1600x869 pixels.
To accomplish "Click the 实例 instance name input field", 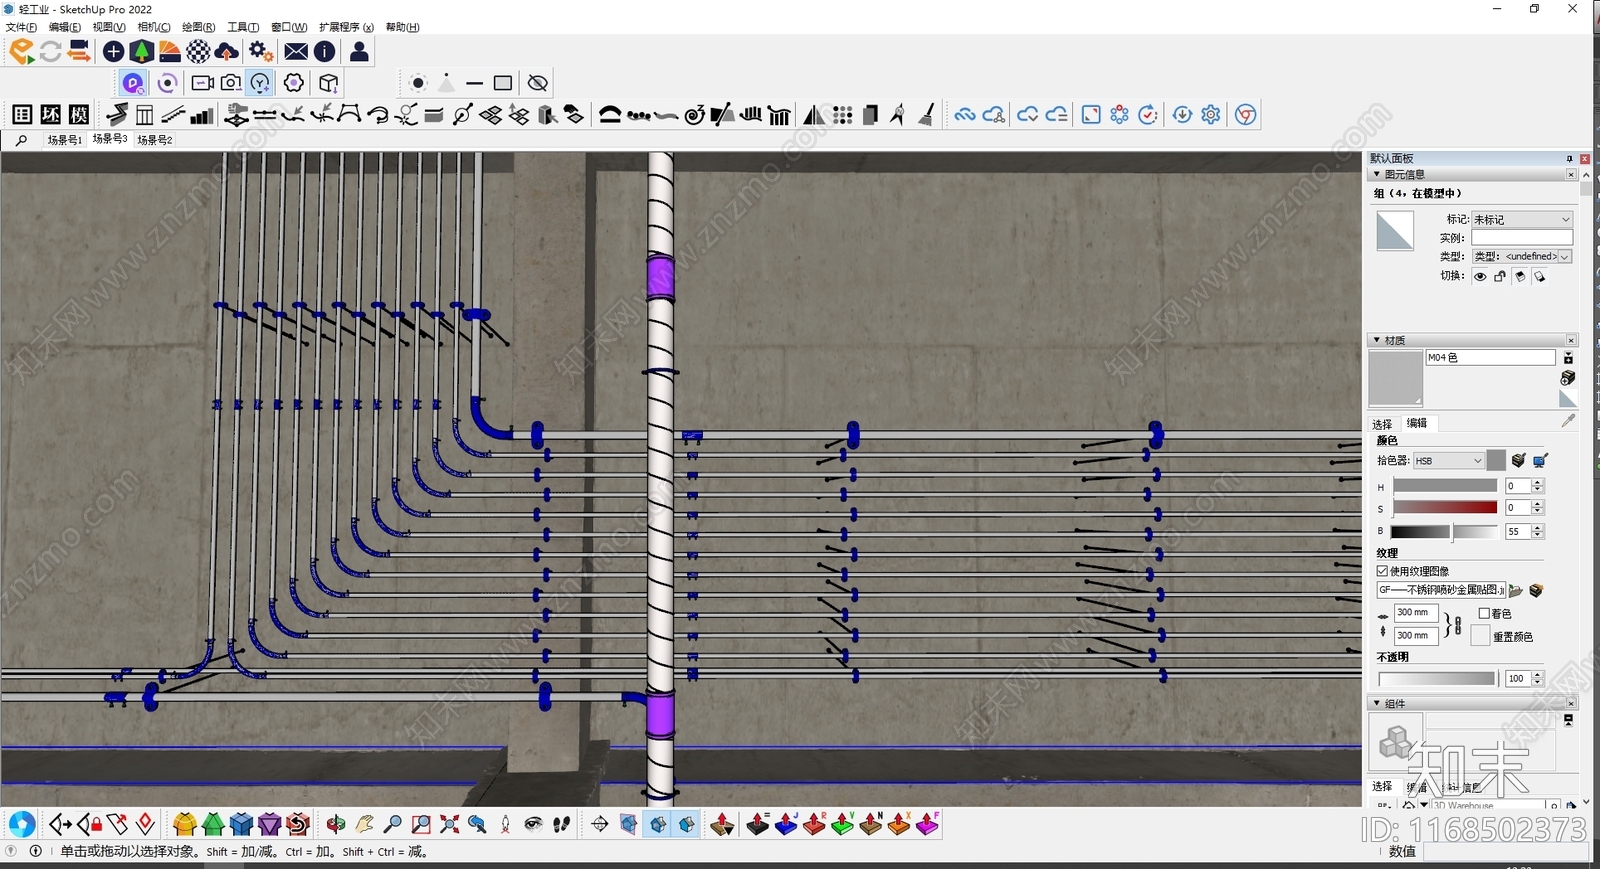I will 1522,238.
